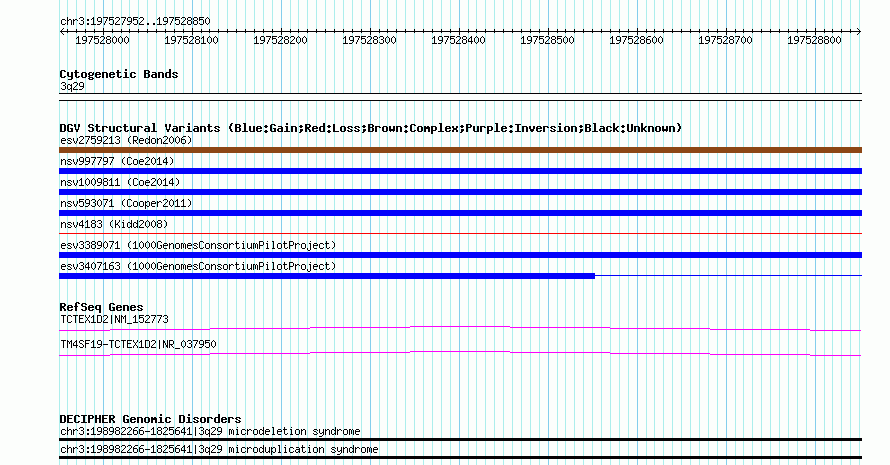Click the black 3q29 microduplication syndrome bar
This screenshot has width=890, height=465.
coord(460,458)
